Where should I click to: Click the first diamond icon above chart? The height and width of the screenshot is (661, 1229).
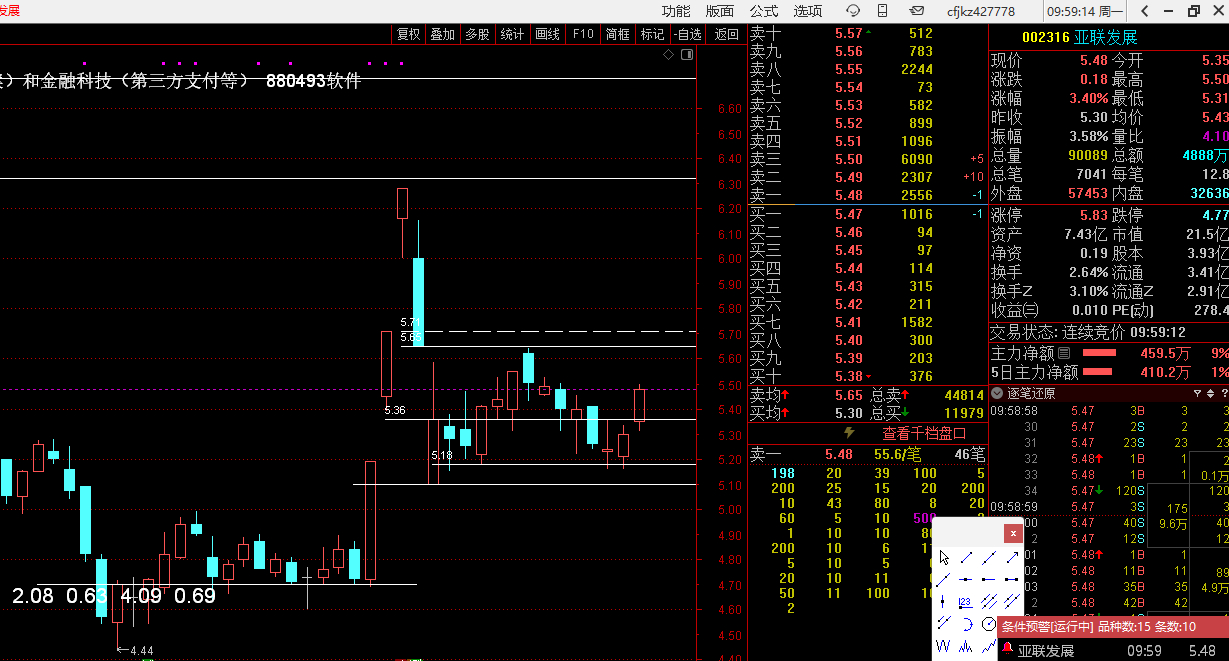pos(667,55)
